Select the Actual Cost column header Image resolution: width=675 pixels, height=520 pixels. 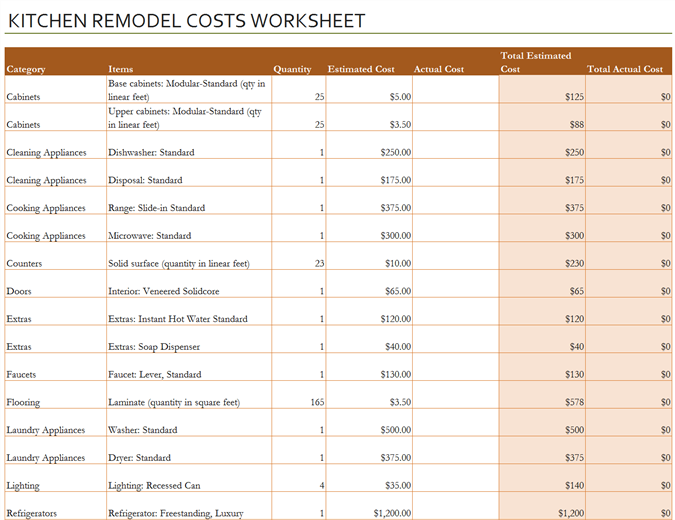pos(439,69)
